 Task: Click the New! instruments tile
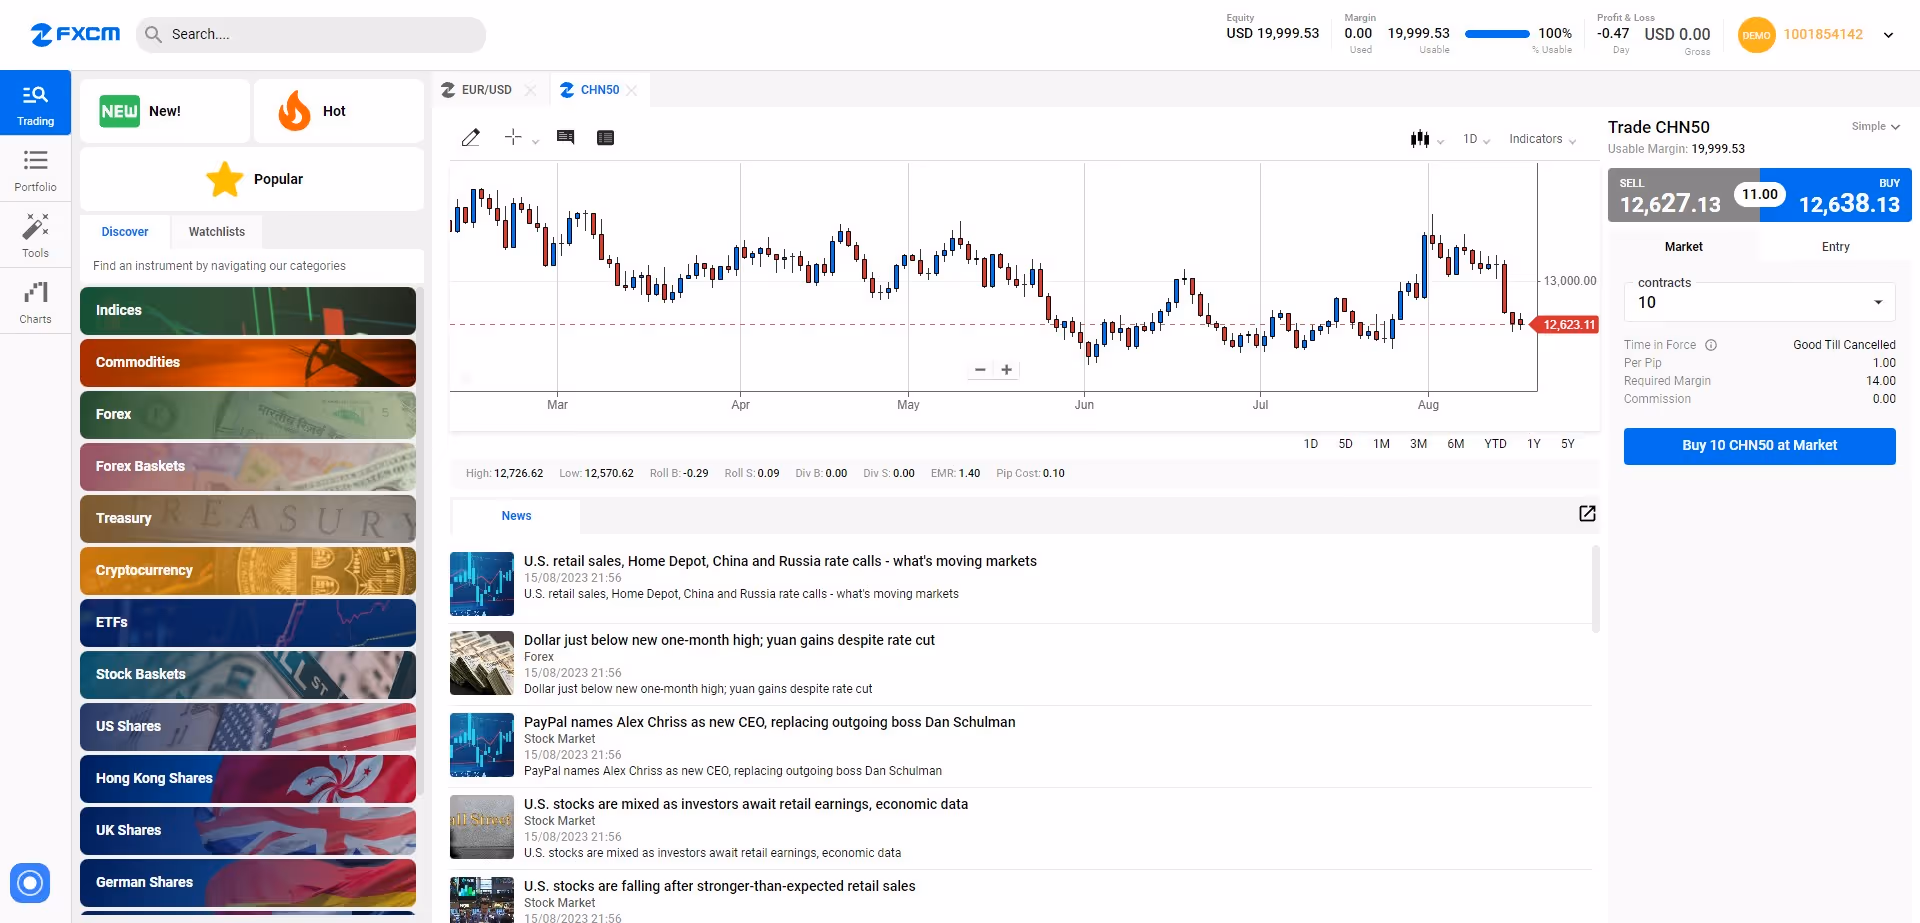[x=165, y=111]
